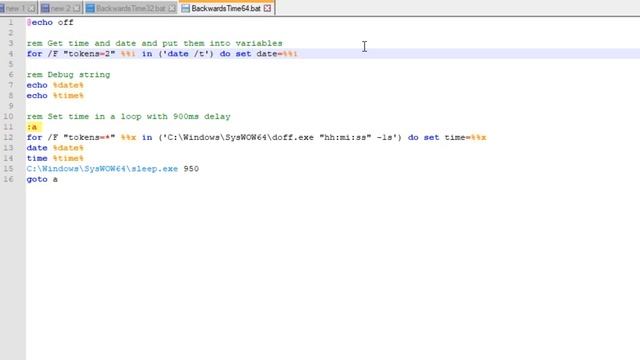Open the BackwardsTime32.bat tab
This screenshot has height=360, width=640.
(x=131, y=8)
